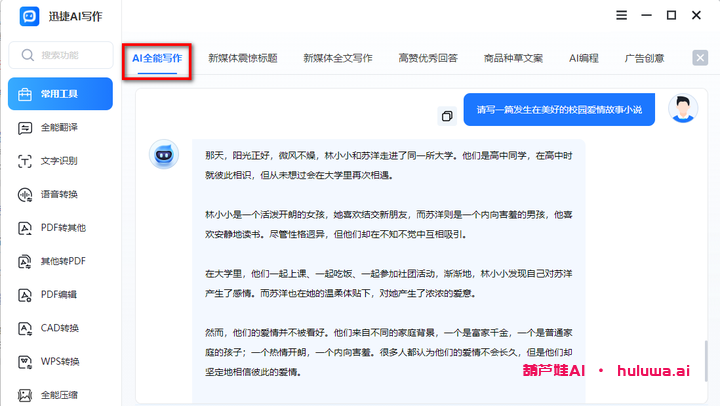Click the 迅捷AI写作 app logo icon
This screenshot has width=720, height=406.
(x=29, y=17)
